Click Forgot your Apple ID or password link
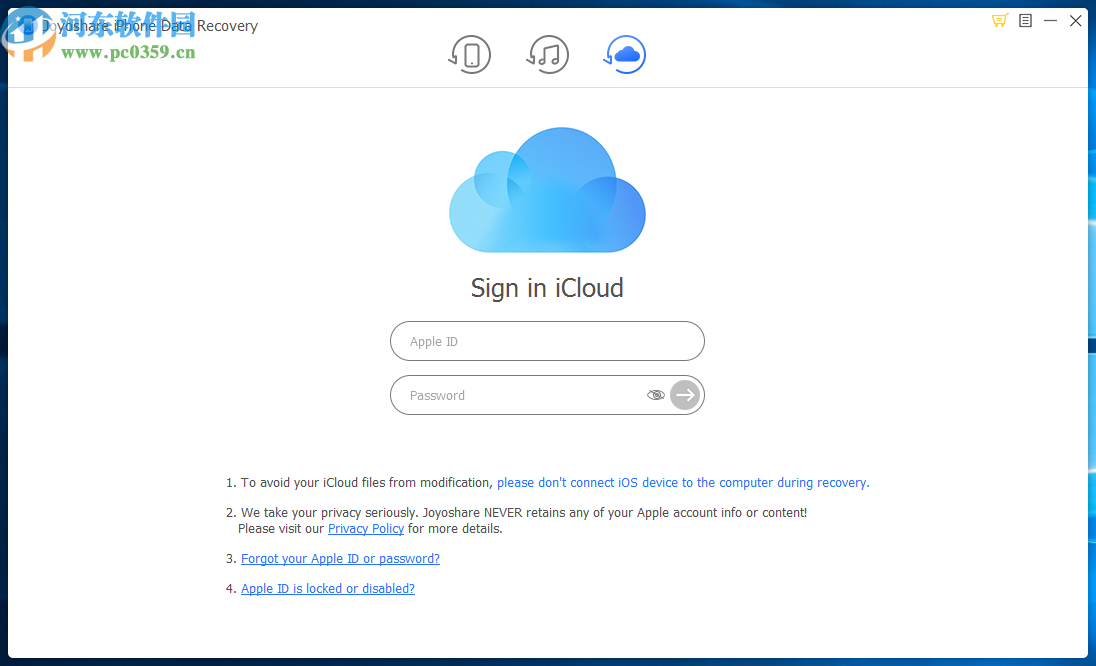This screenshot has height=666, width=1096. [340, 558]
